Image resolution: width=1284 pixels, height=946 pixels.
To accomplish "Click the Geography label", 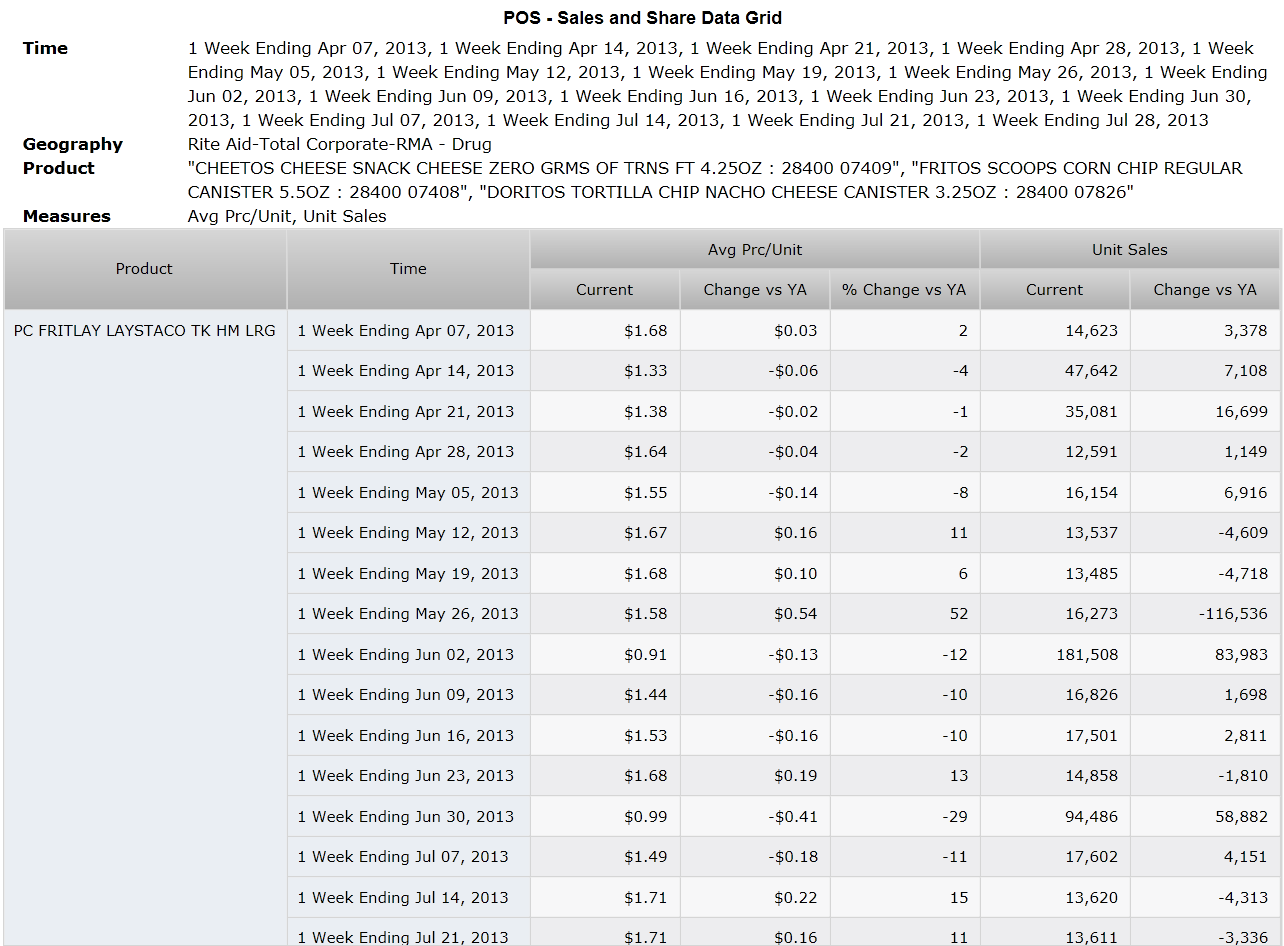I will [73, 145].
